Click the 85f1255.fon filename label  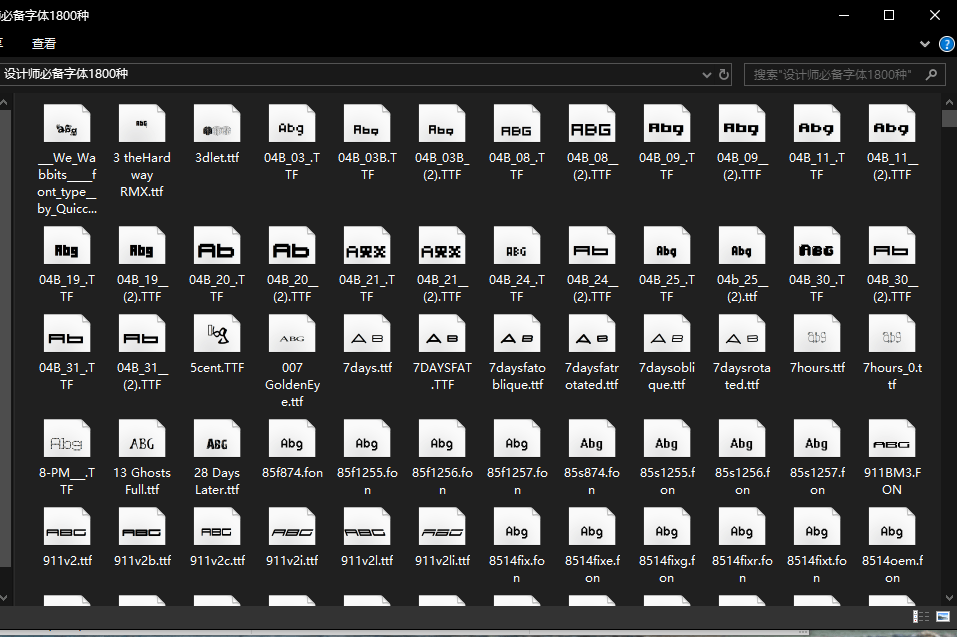click(367, 481)
